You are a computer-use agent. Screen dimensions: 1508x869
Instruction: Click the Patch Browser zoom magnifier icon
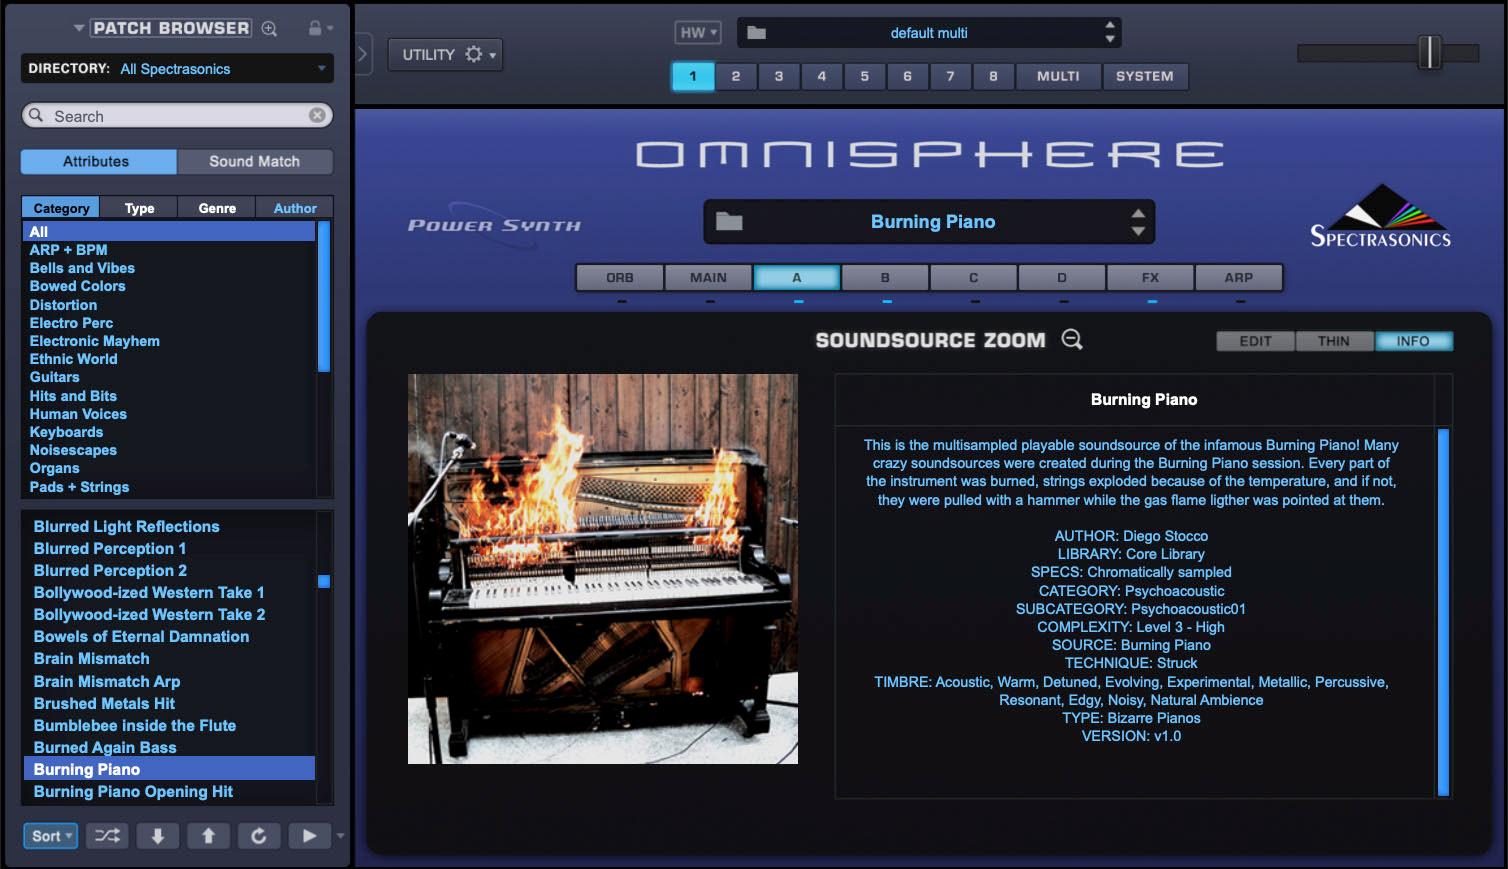(x=269, y=28)
